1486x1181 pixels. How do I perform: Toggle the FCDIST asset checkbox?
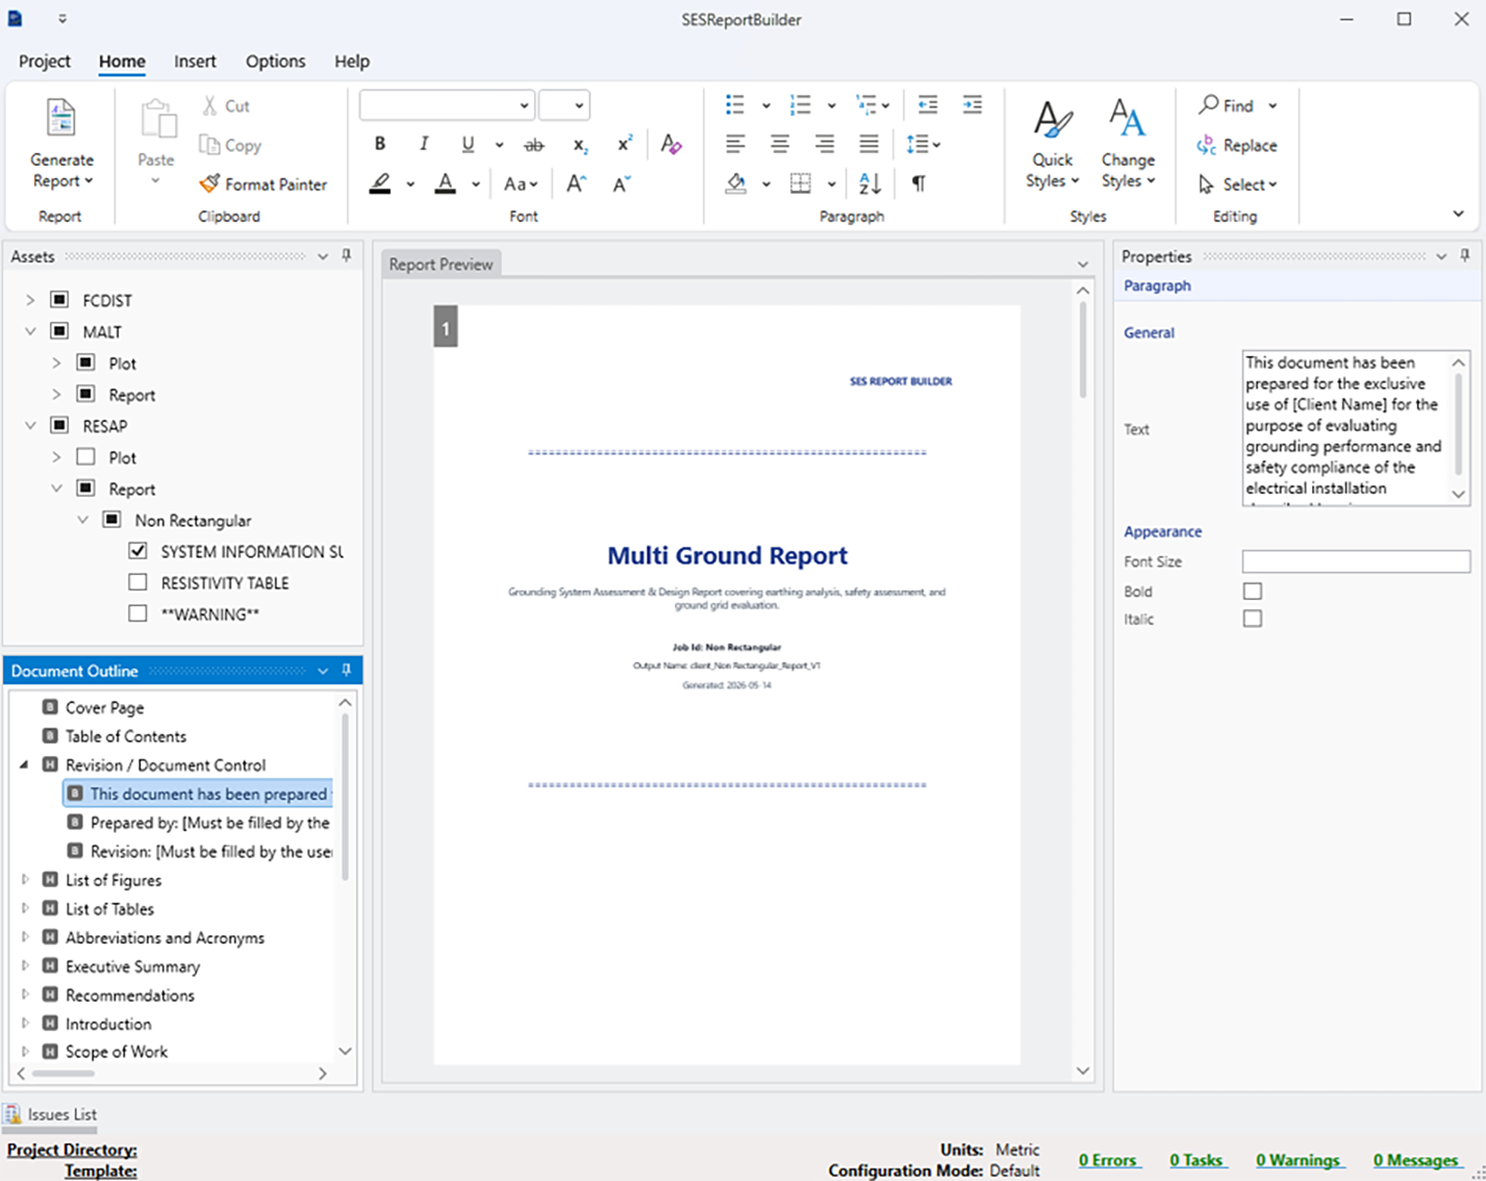[60, 300]
